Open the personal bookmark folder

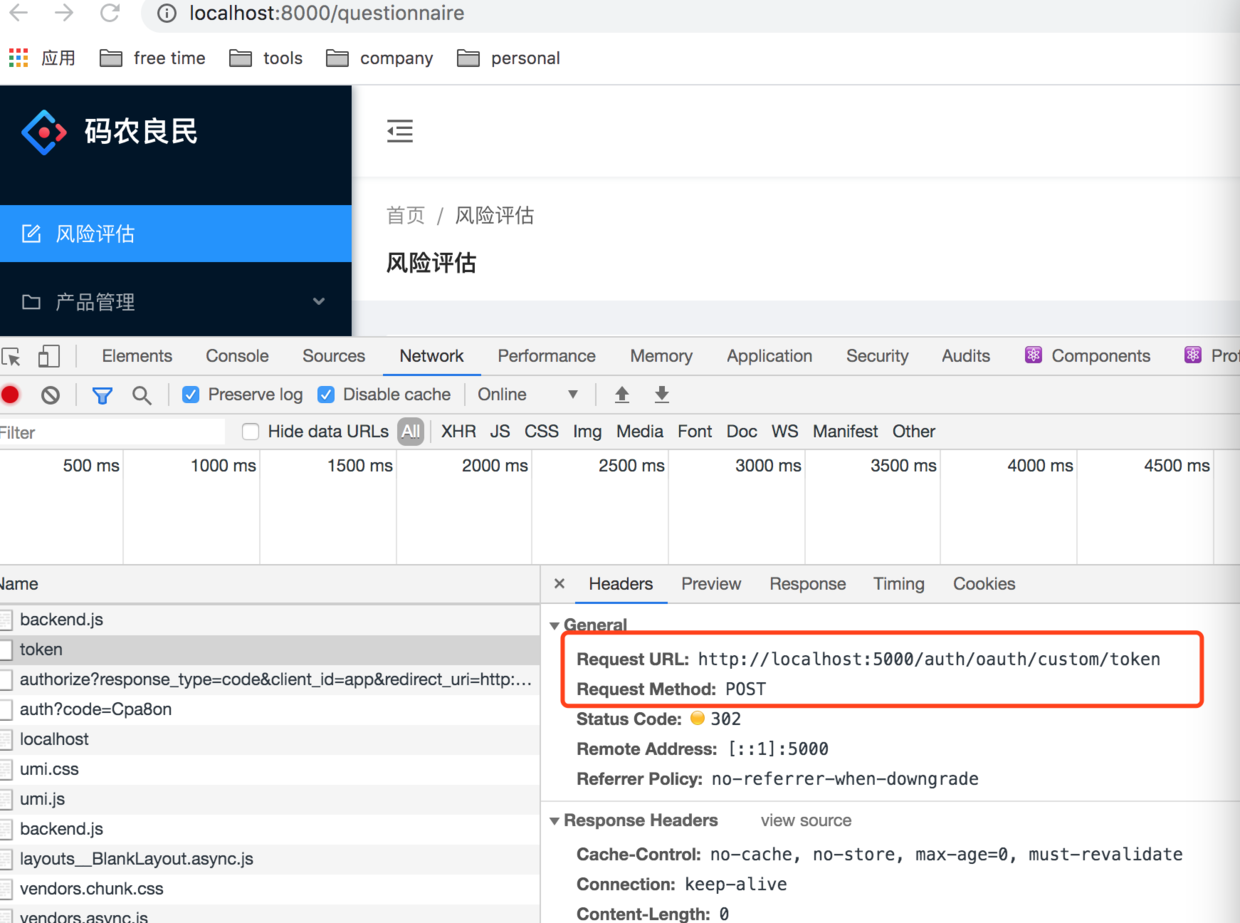click(x=508, y=58)
